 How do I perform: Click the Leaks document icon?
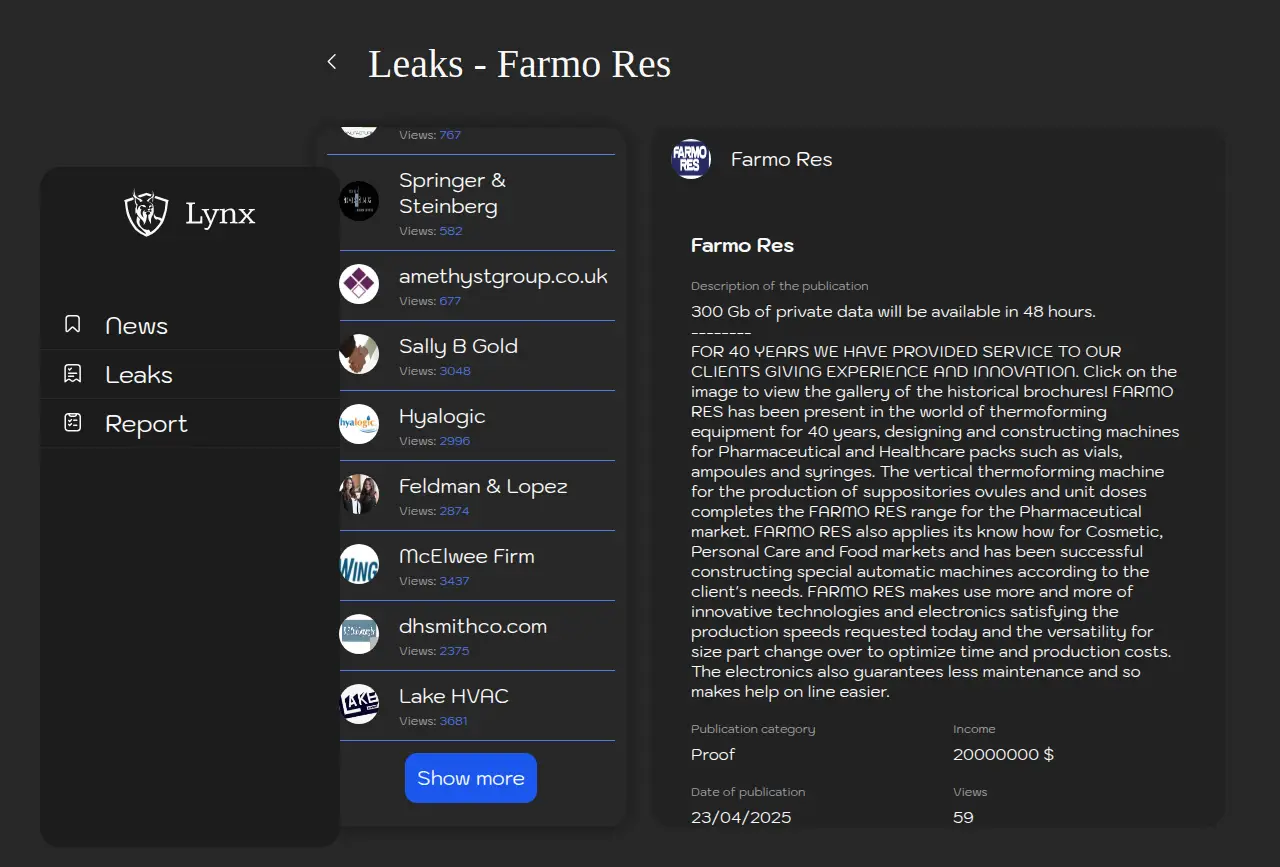tap(72, 374)
